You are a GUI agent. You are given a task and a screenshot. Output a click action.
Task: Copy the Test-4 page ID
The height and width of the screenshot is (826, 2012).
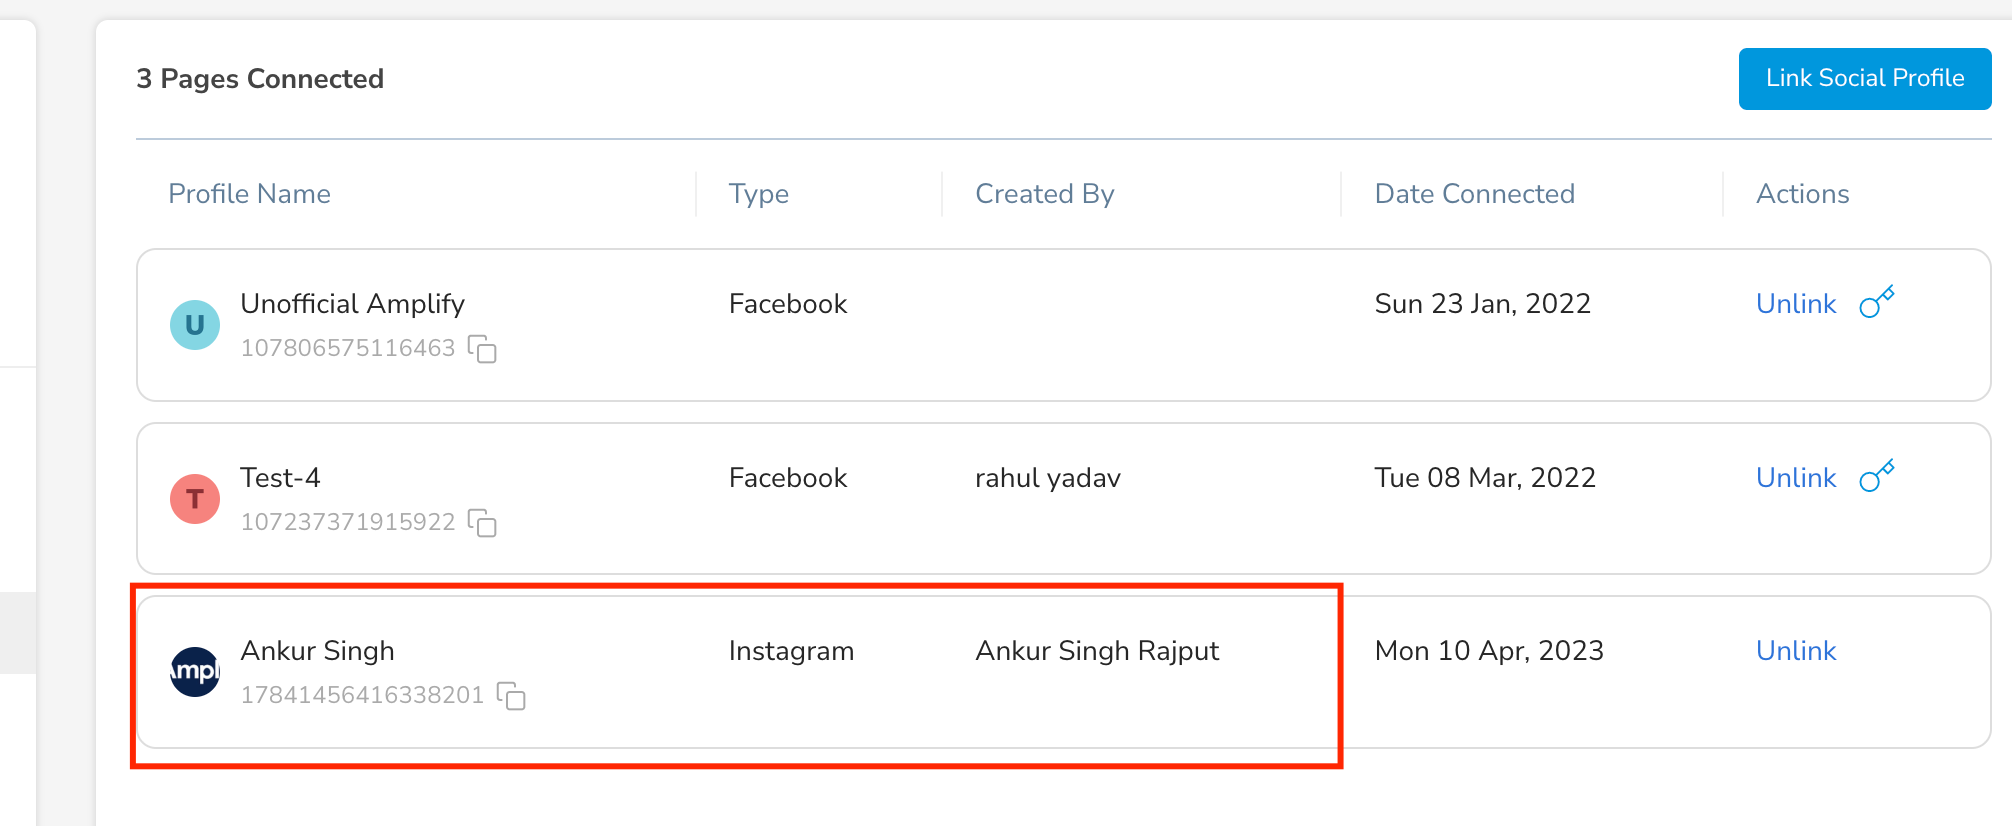click(x=483, y=523)
